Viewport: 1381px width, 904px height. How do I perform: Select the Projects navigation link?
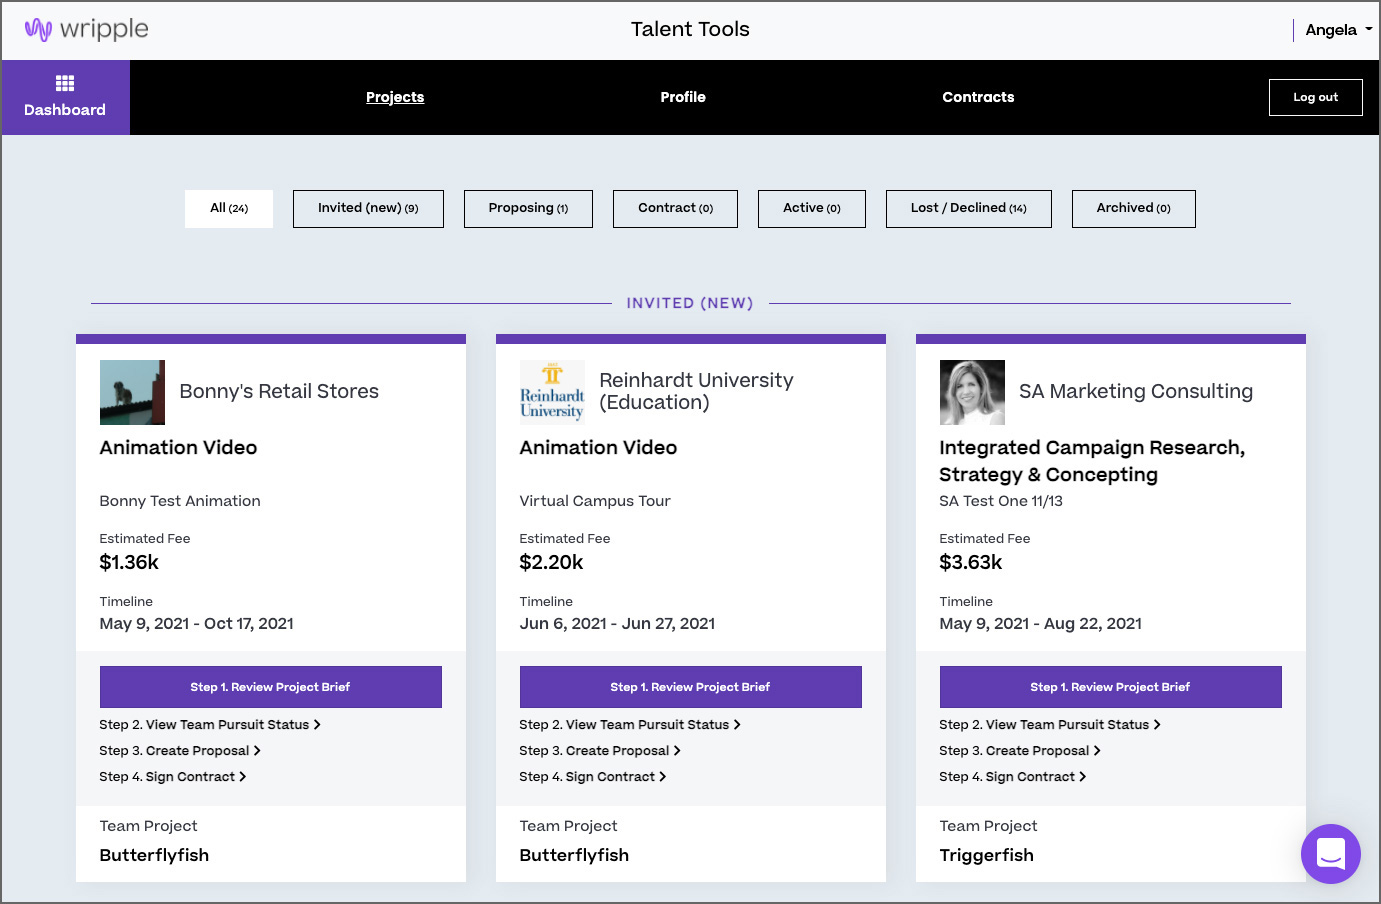click(x=395, y=97)
